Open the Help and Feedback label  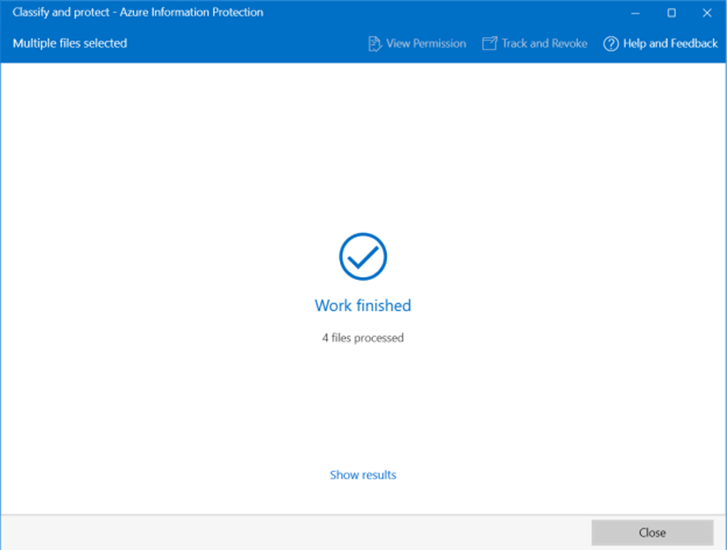(x=670, y=44)
